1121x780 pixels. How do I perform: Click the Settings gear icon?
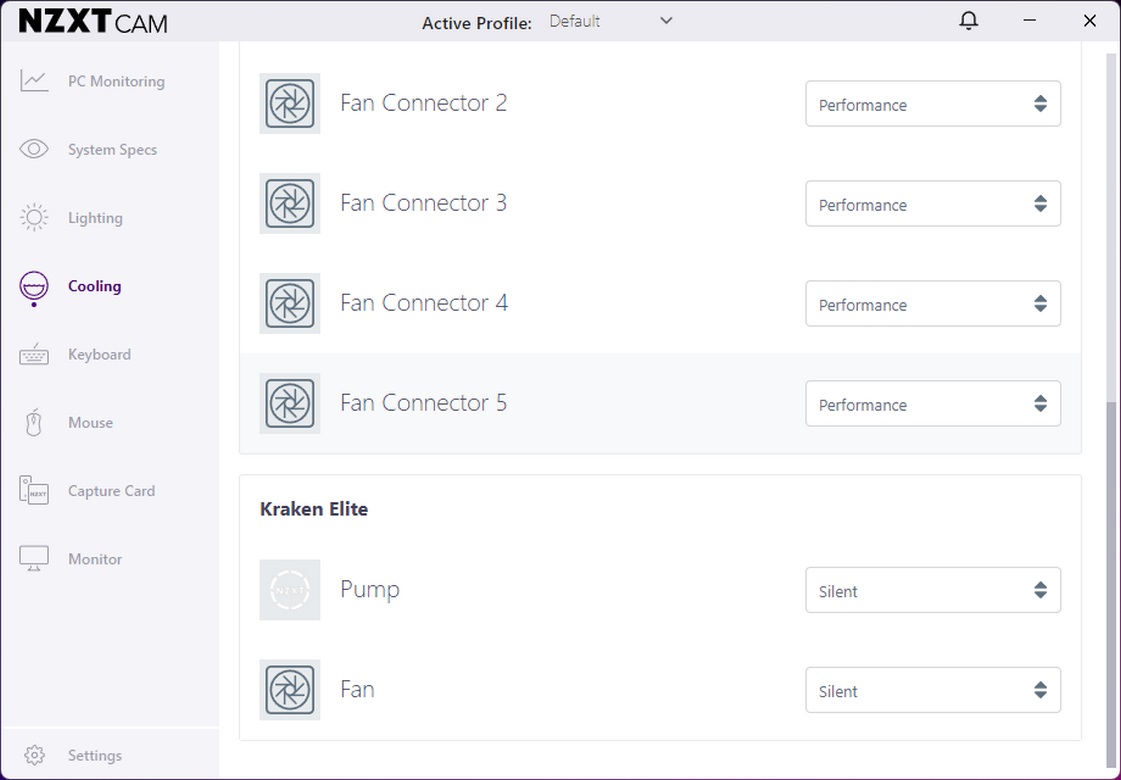pyautogui.click(x=34, y=756)
